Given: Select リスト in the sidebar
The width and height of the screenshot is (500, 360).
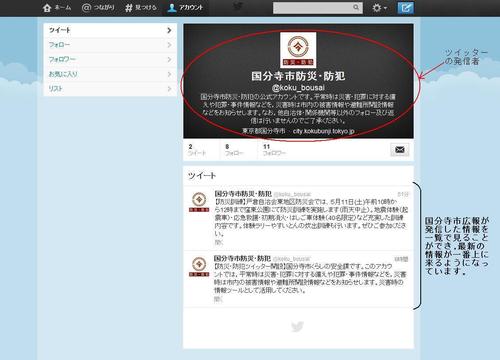Looking at the screenshot, I should point(110,89).
